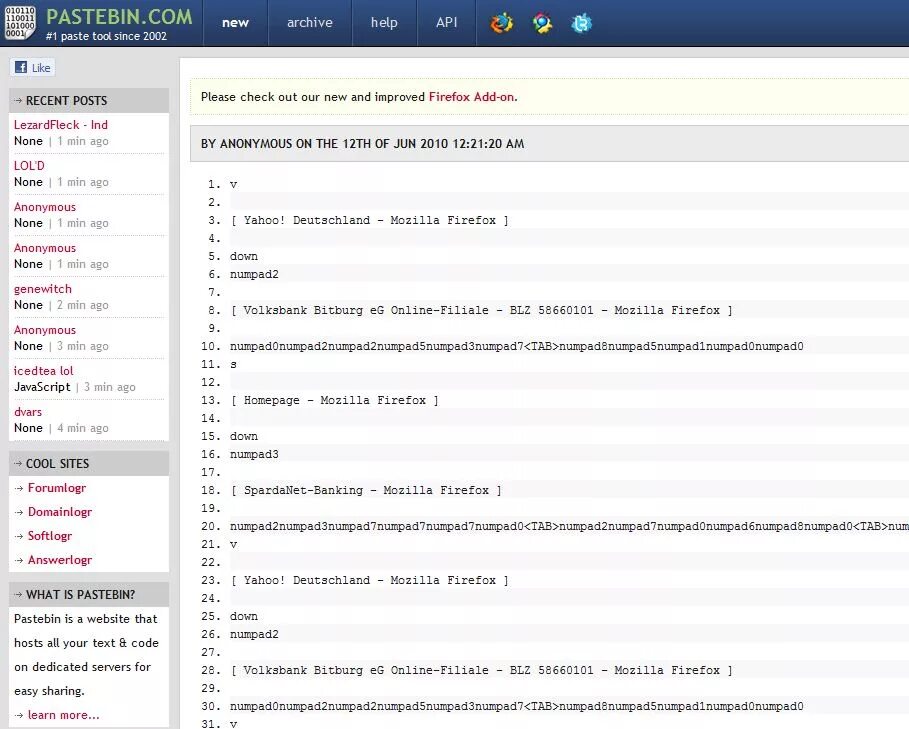Open the Domainlogr link
The width and height of the screenshot is (909, 729).
(x=58, y=511)
